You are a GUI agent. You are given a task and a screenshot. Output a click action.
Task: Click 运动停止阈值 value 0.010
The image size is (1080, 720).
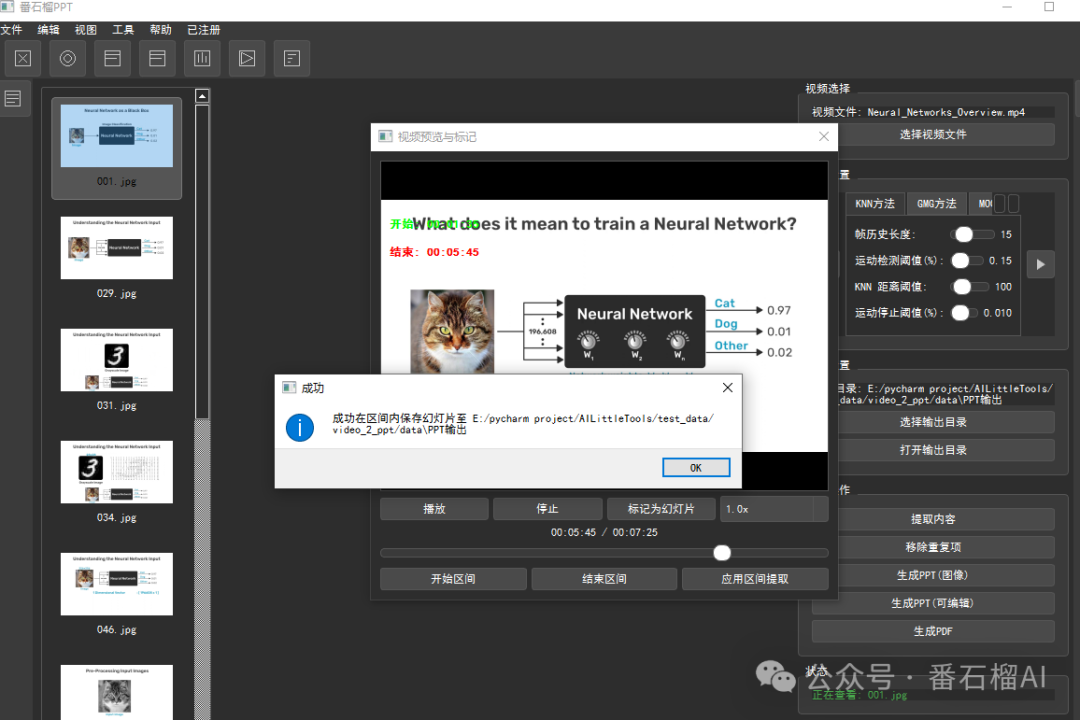(997, 313)
